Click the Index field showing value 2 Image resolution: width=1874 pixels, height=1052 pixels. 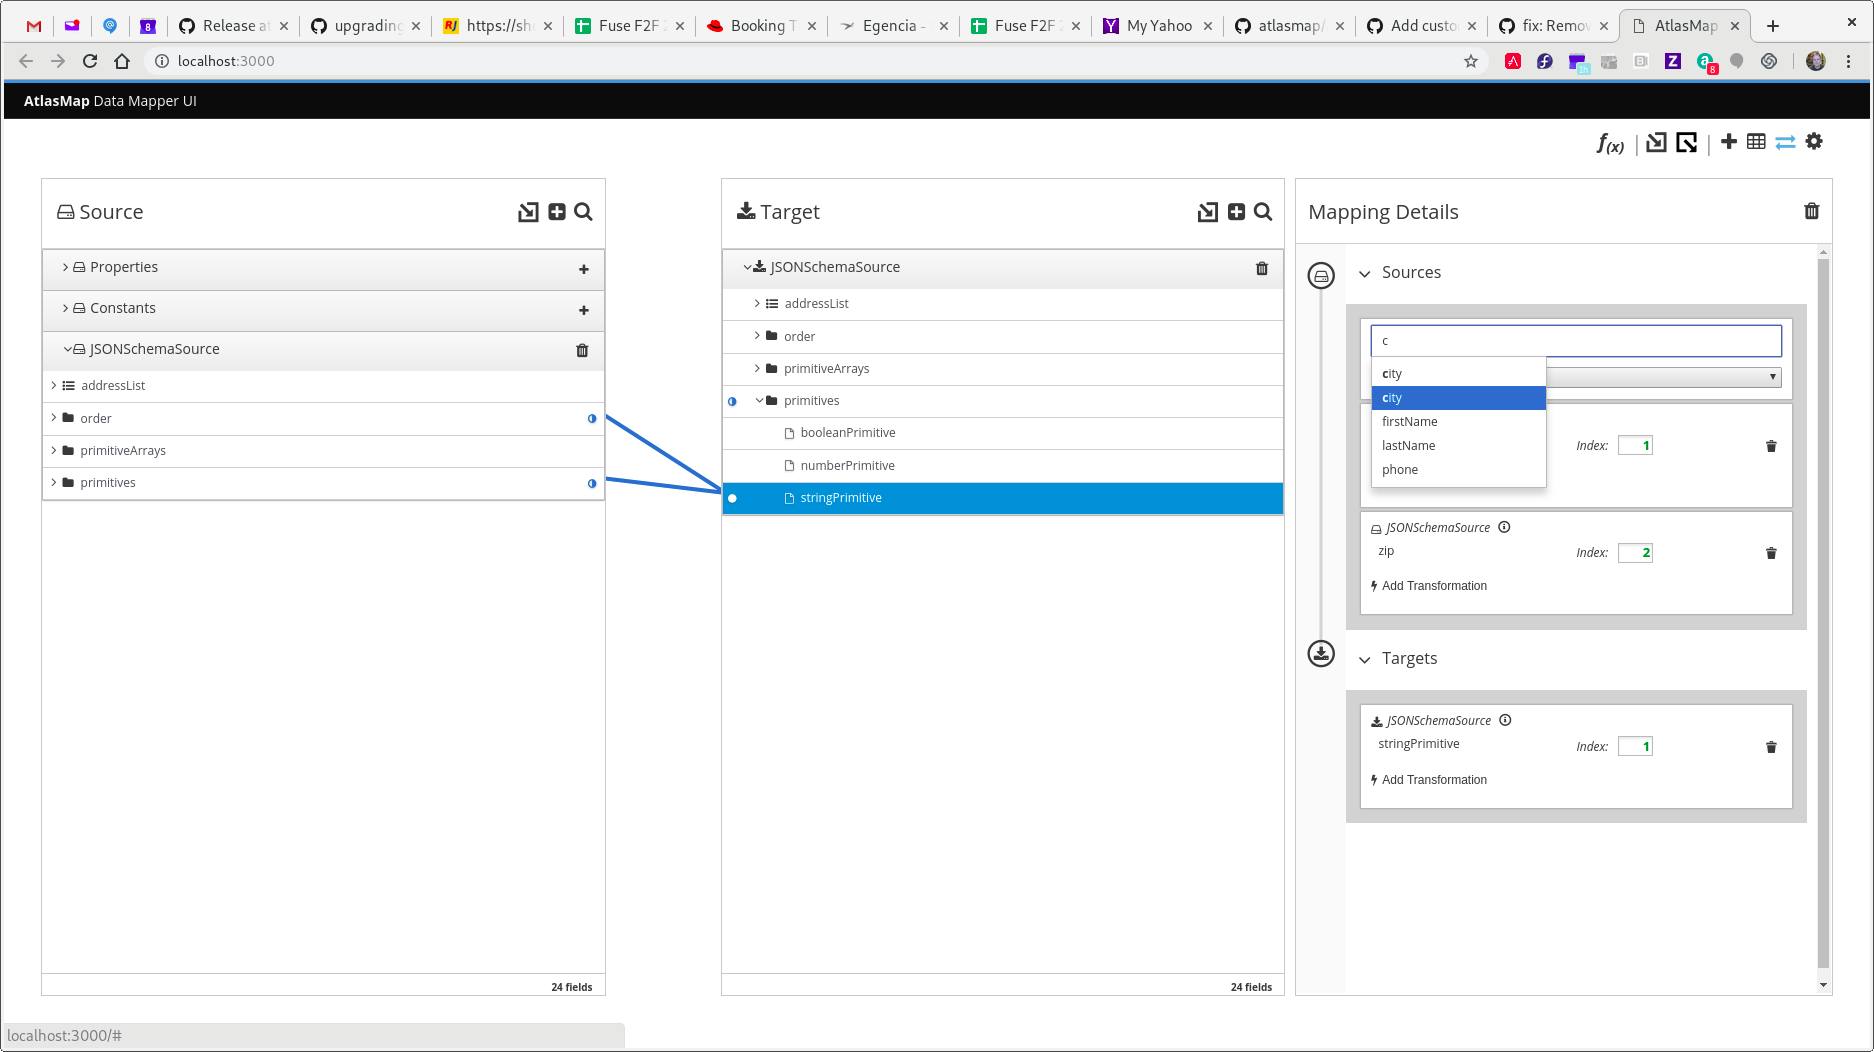pos(1634,552)
